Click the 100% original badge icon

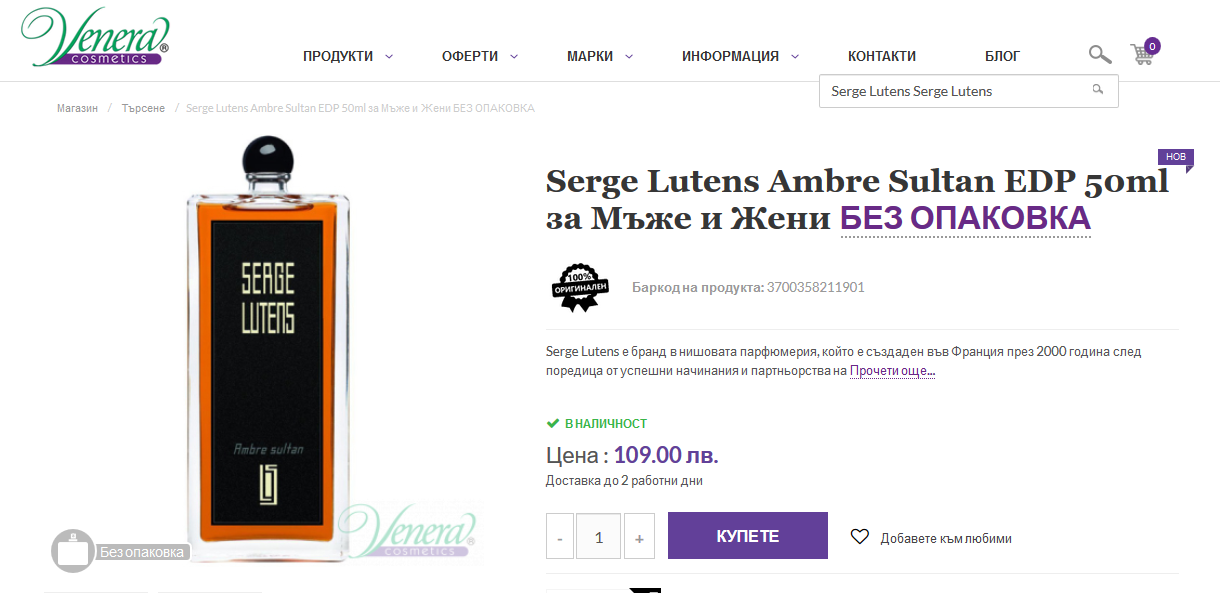(581, 287)
